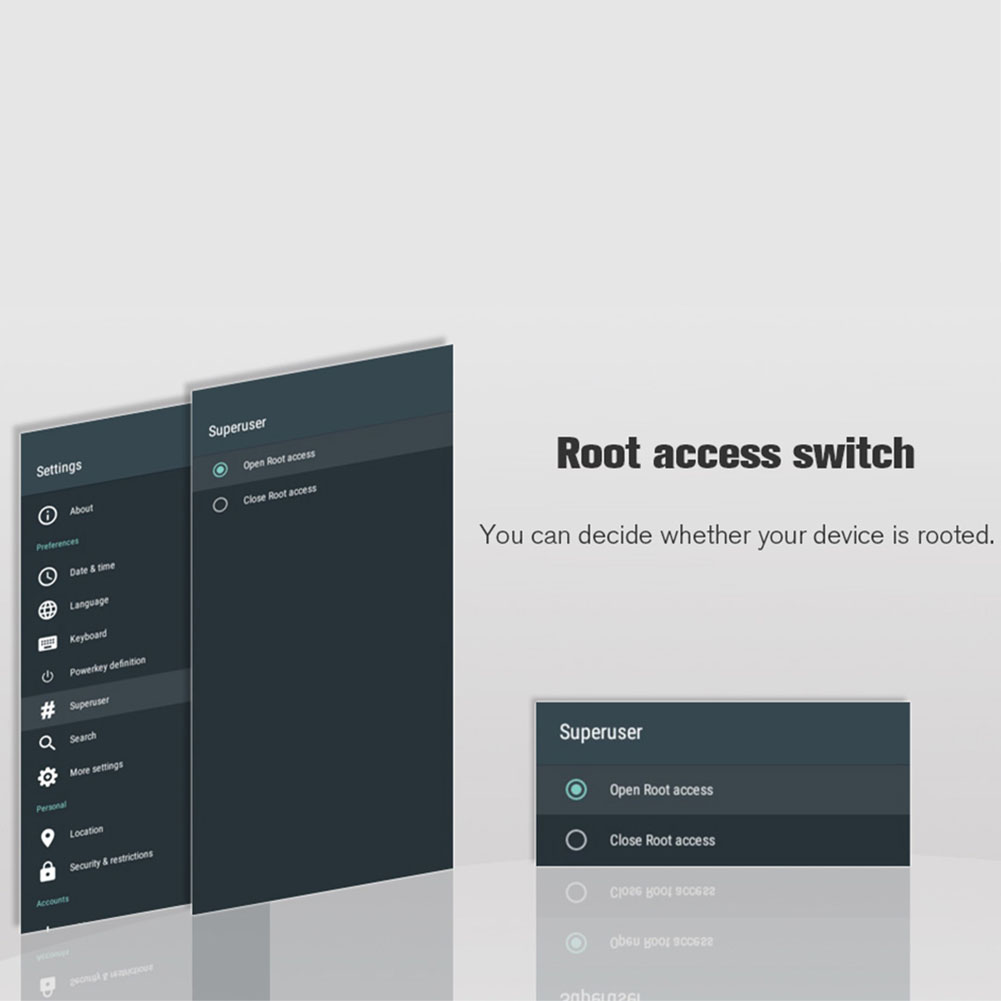Click the Language globe icon

coord(47,611)
